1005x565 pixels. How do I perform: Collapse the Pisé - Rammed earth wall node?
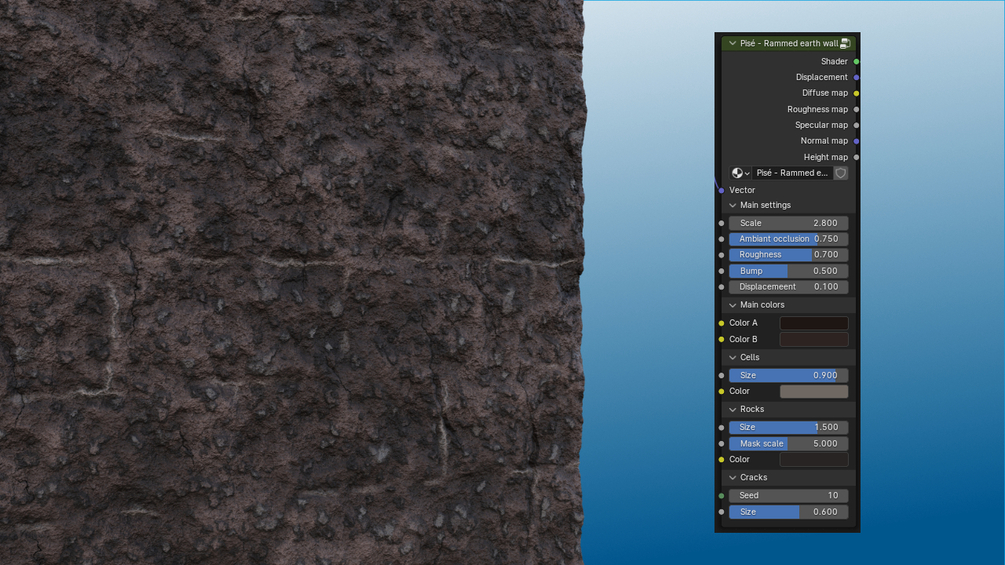732,44
